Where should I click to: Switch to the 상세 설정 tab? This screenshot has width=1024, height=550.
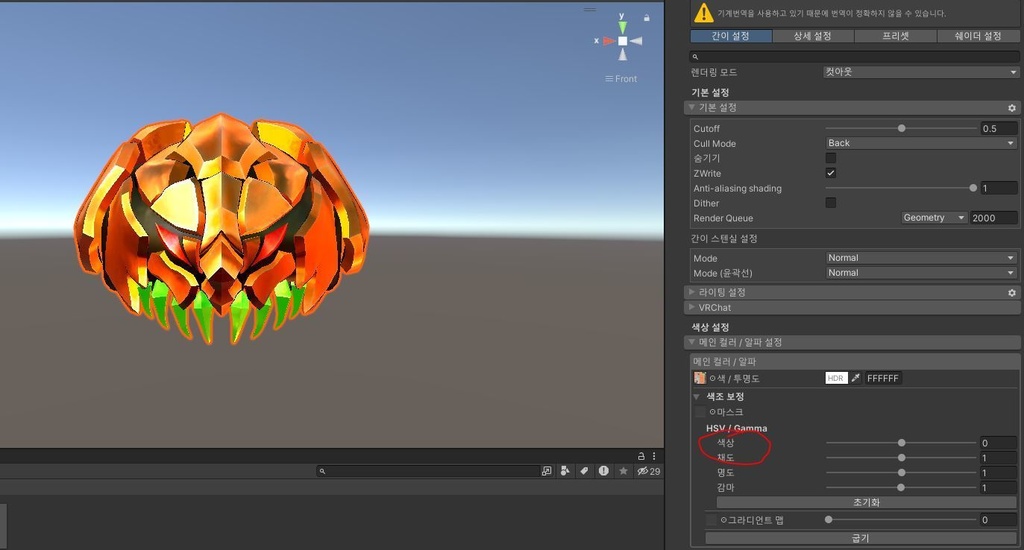point(813,36)
